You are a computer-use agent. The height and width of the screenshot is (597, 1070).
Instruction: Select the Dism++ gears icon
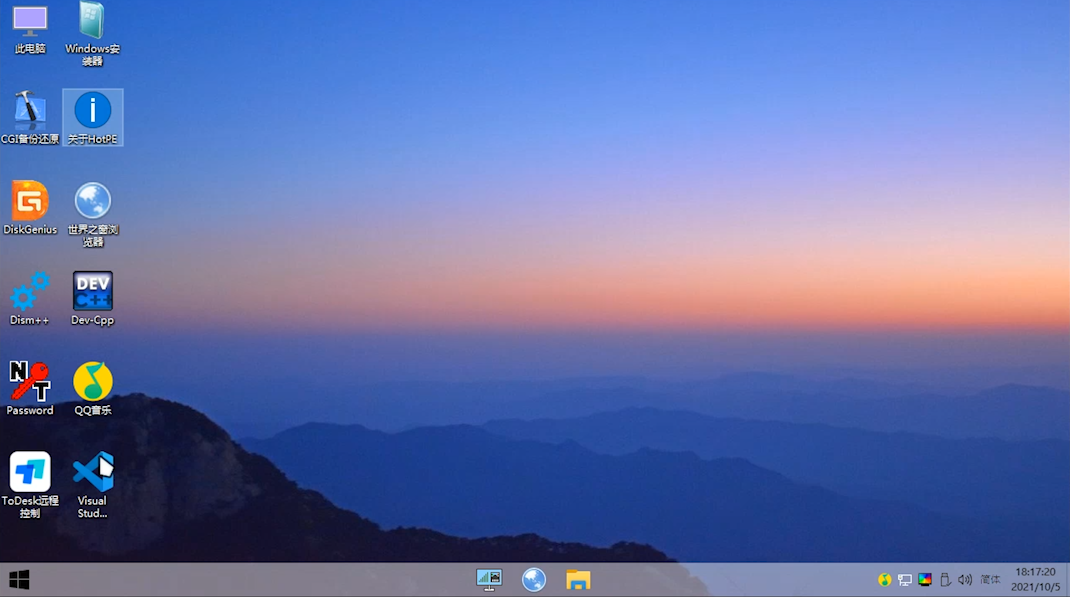coord(29,291)
